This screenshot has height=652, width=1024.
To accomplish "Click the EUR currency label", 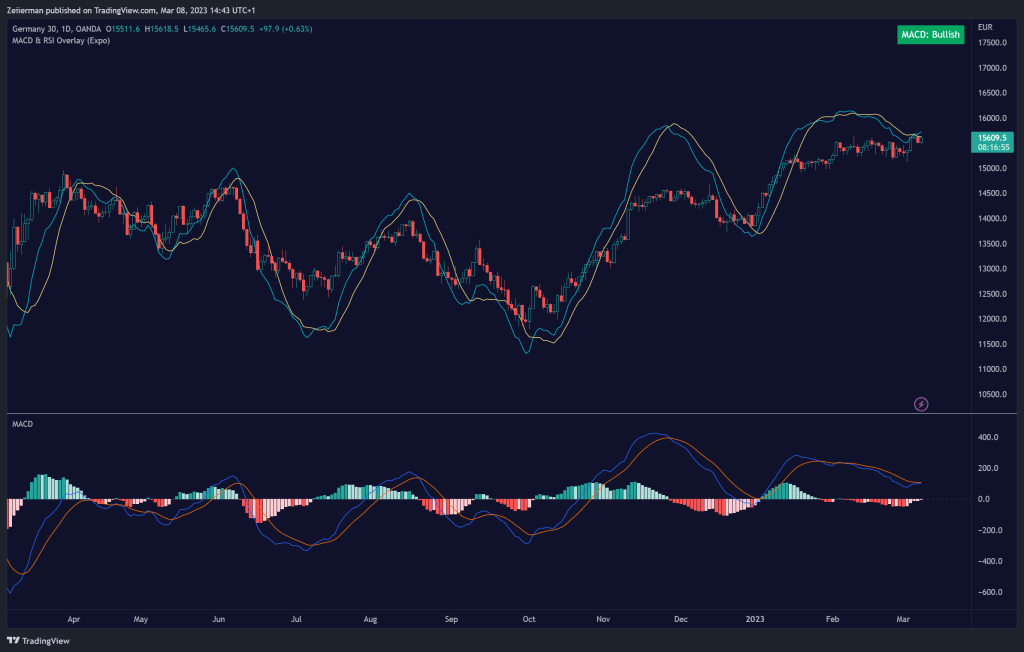I will tap(985, 26).
